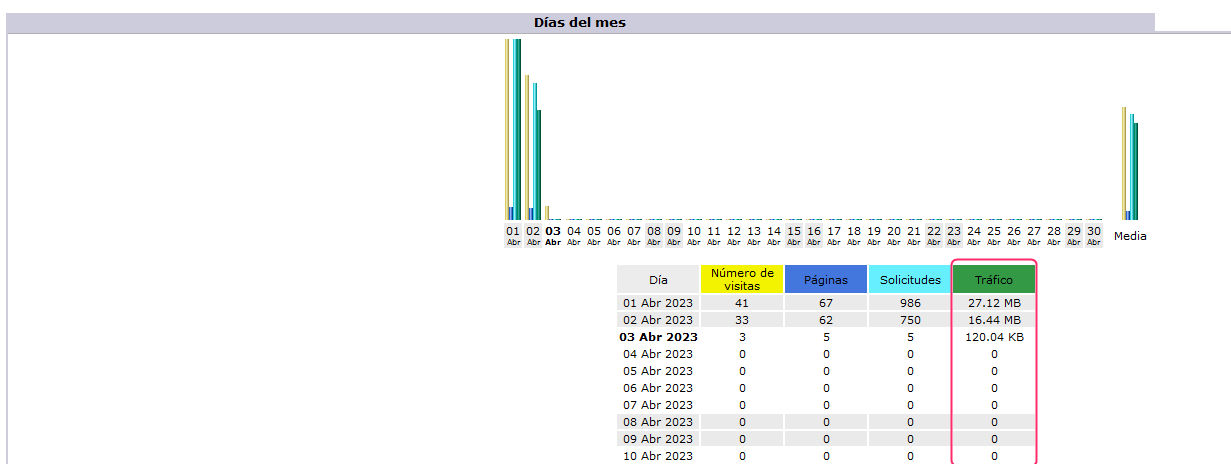Click the 10 Abr 2023 table row label

coord(658,456)
